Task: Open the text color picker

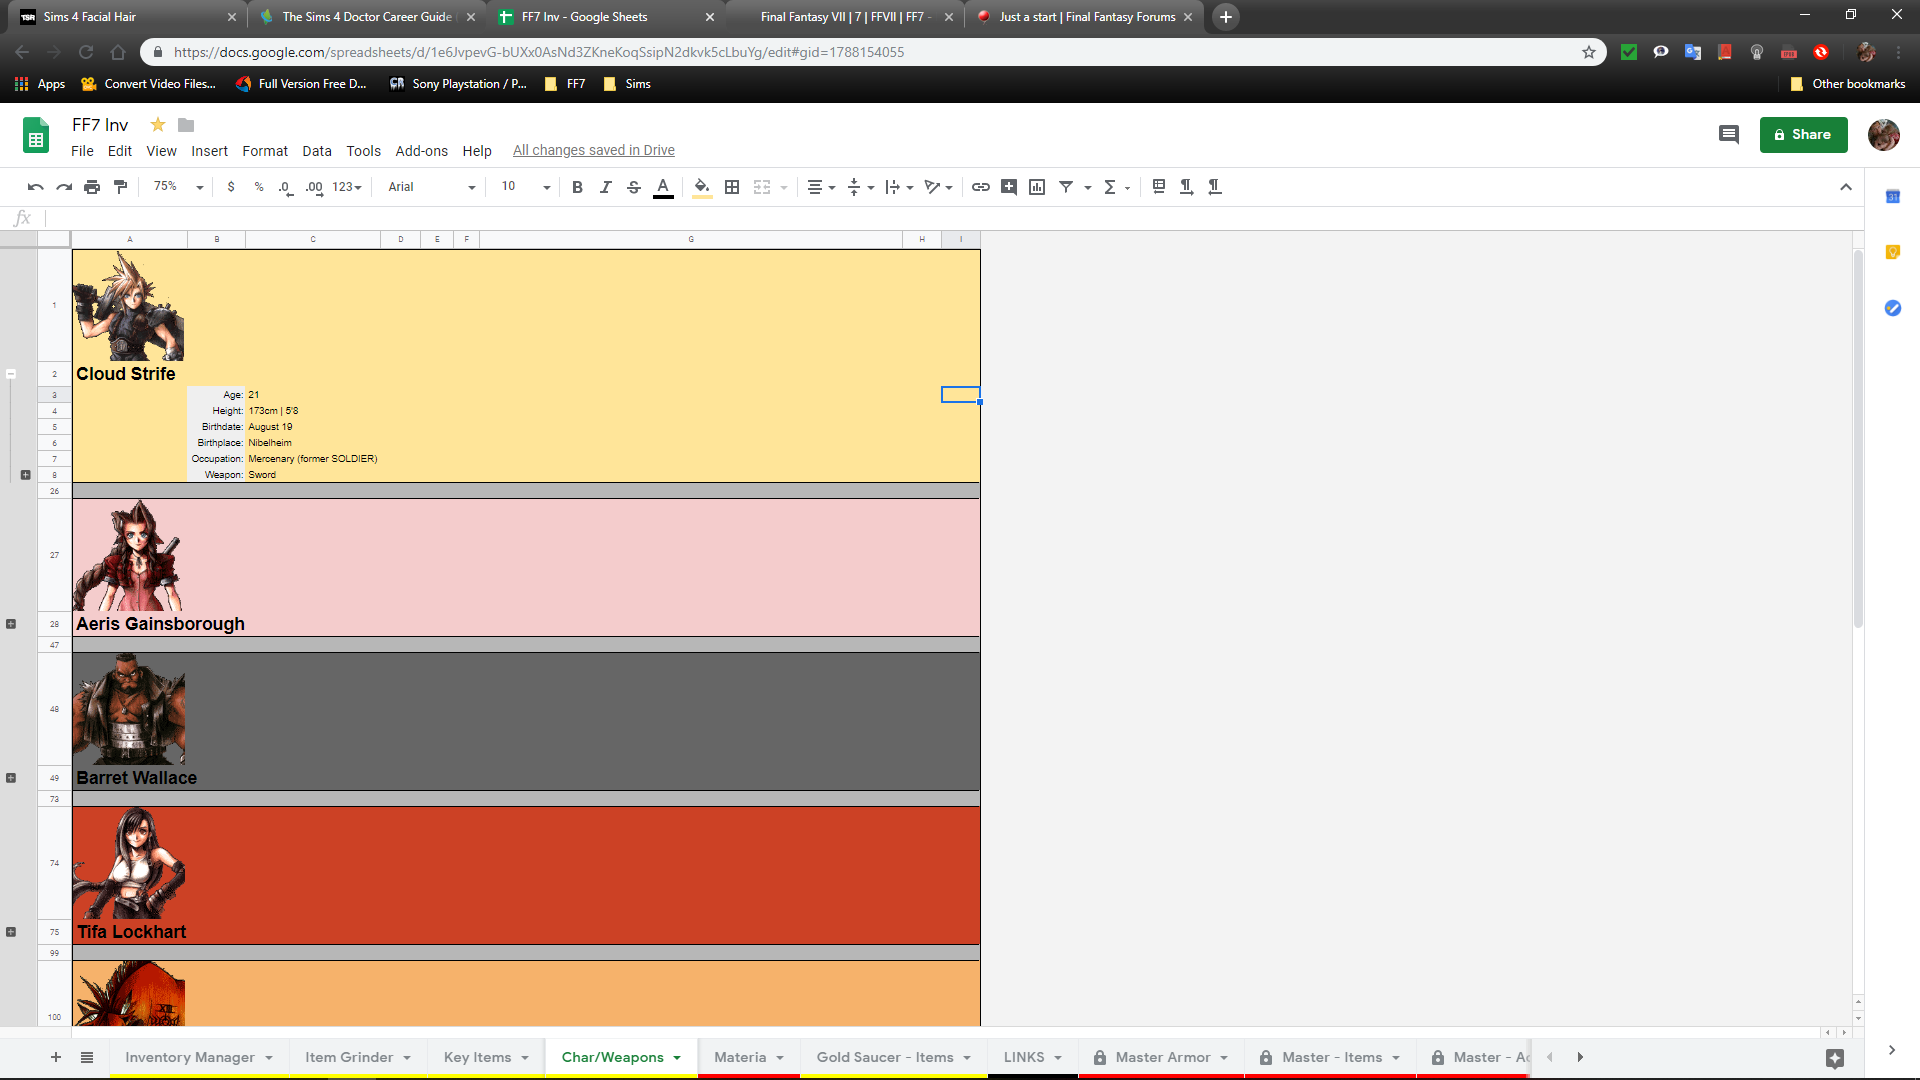Action: point(663,187)
